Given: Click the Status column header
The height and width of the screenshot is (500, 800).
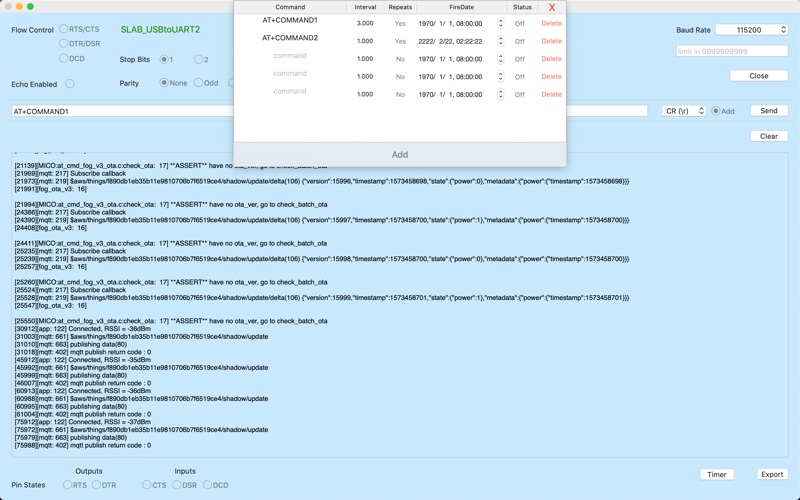Looking at the screenshot, I should (x=522, y=7).
